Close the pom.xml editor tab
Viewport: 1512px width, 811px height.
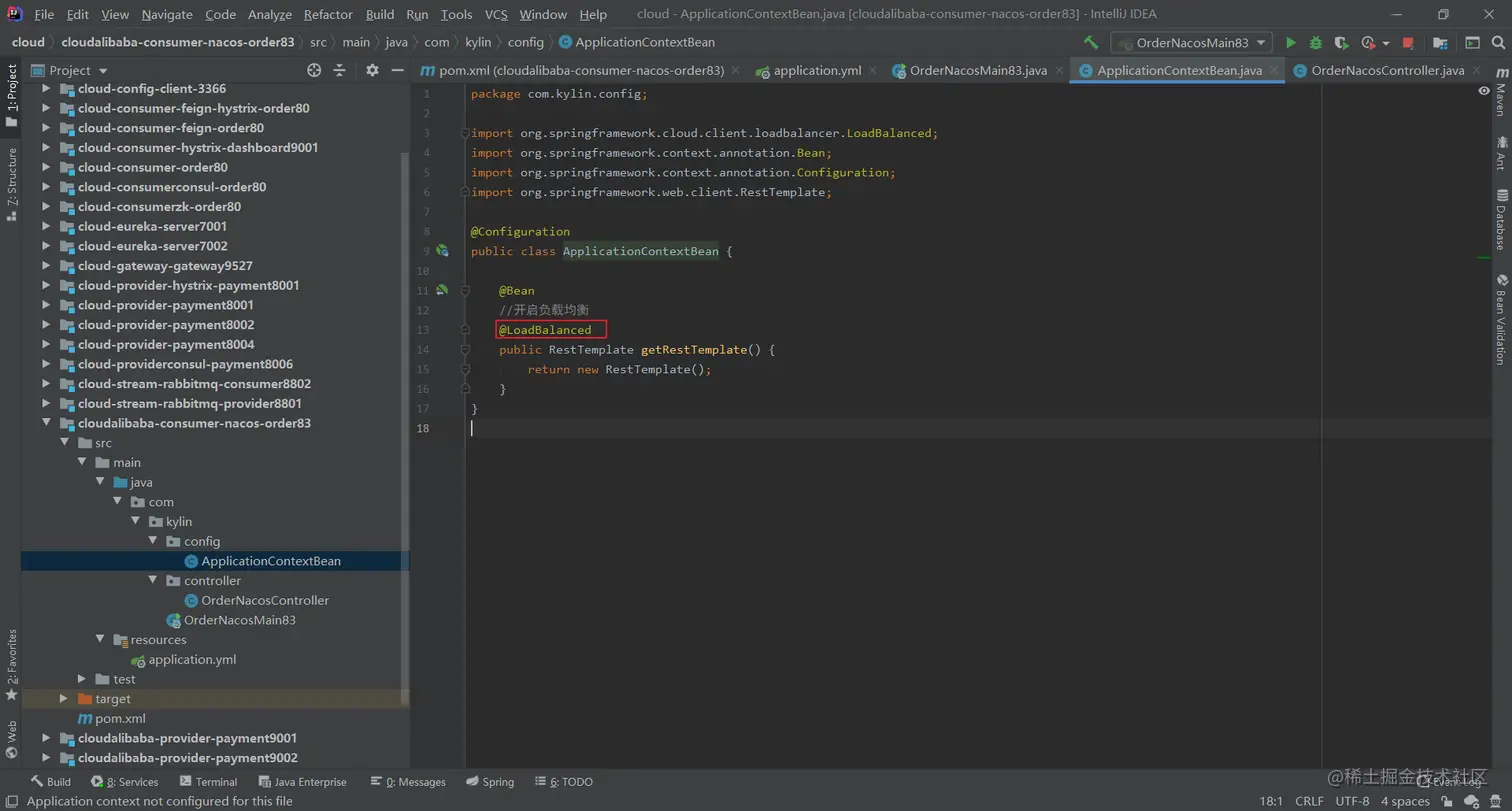tap(735, 70)
